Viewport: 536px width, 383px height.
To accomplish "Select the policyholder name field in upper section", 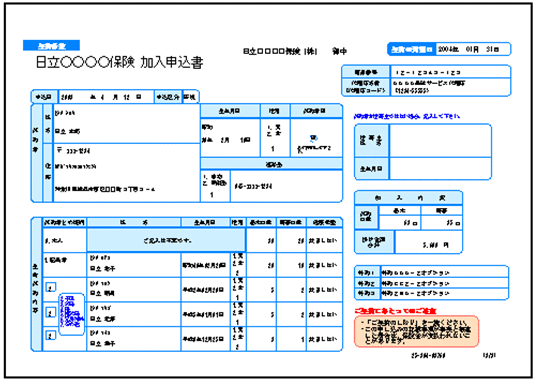I will point(126,124).
